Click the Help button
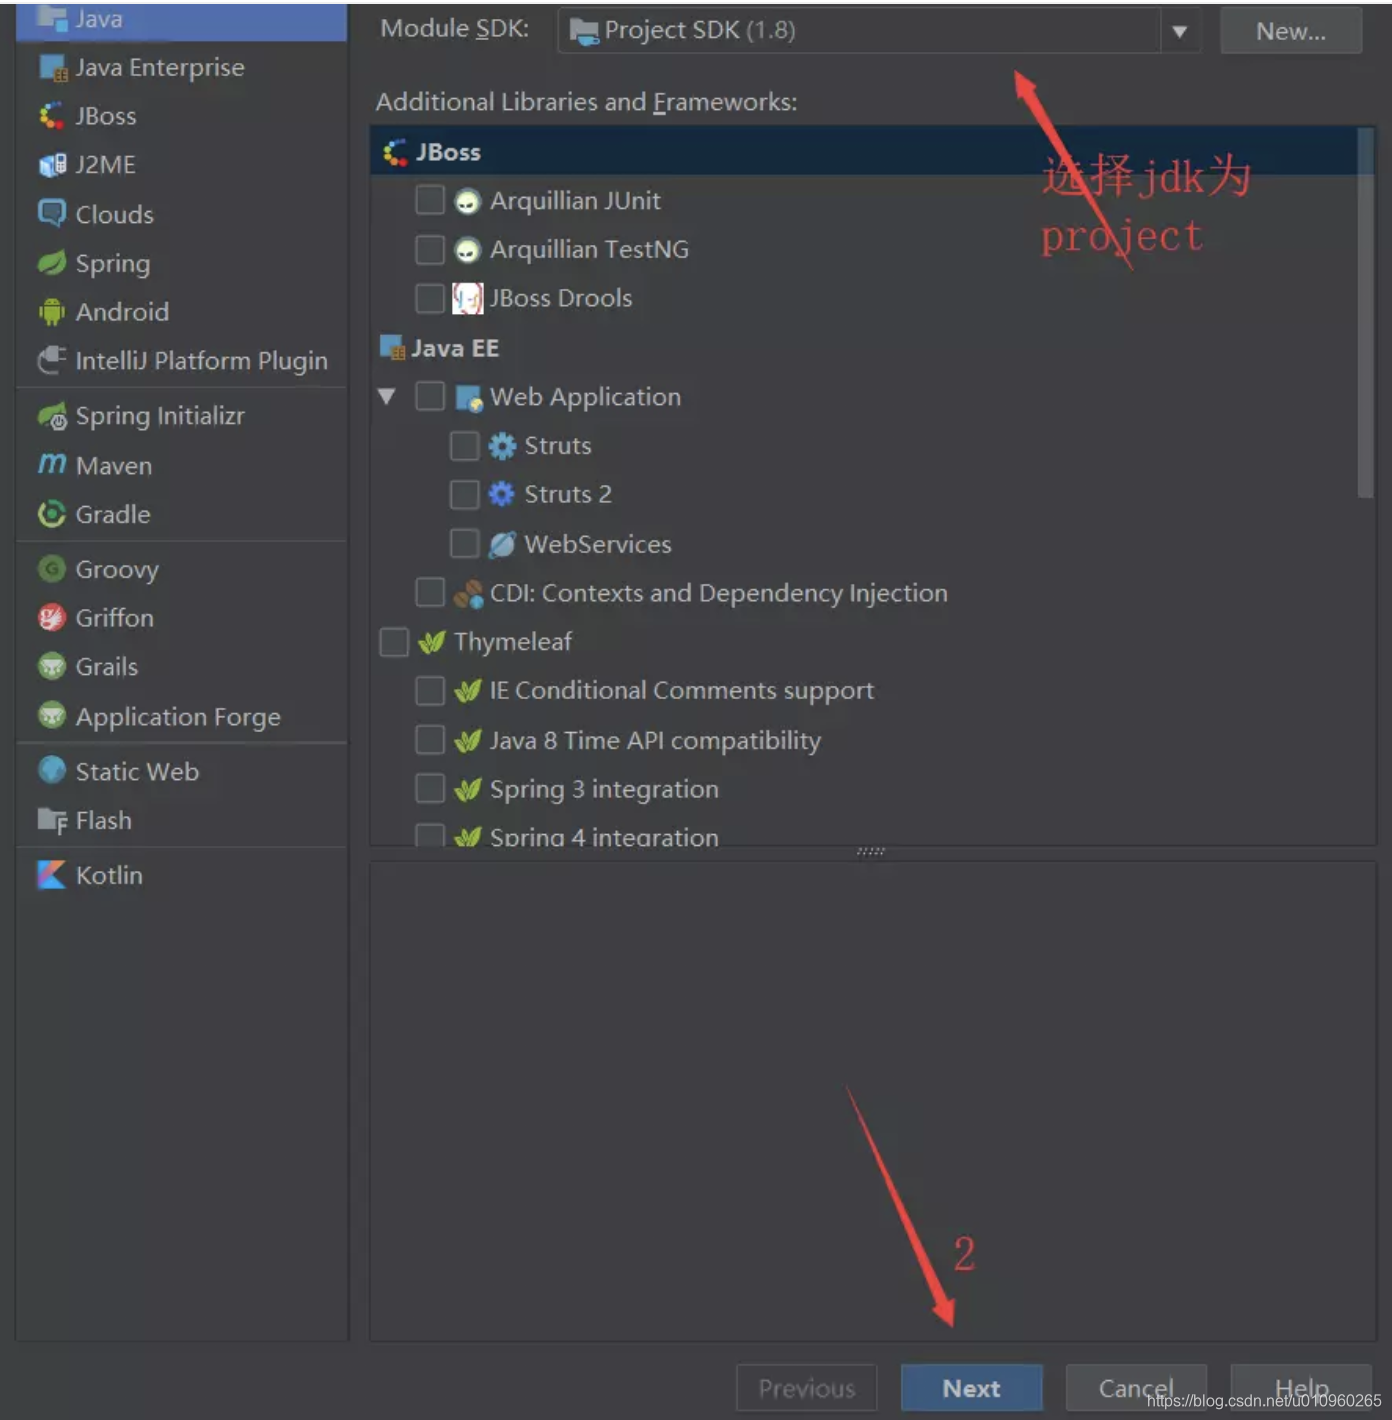 [x=1301, y=1388]
